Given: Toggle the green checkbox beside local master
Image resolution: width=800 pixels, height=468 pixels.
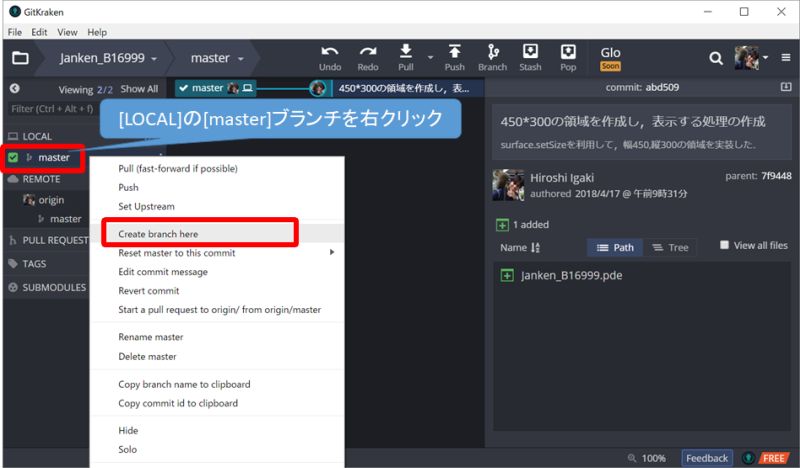Looking at the screenshot, I should (x=13, y=157).
